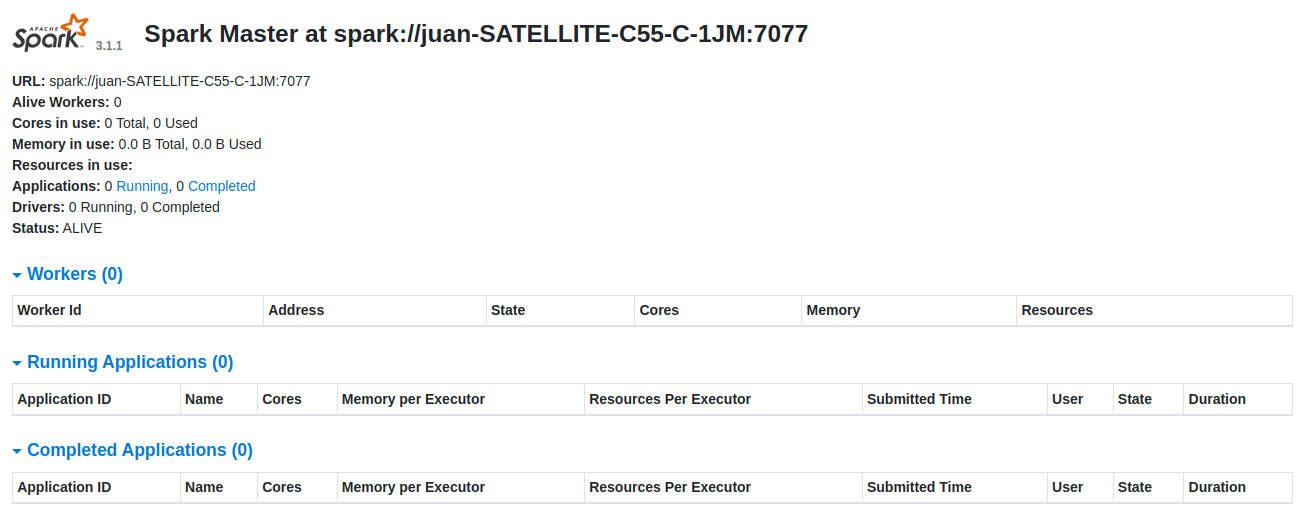Image resolution: width=1299 pixels, height=532 pixels.
Task: Open the Running applications link
Action: (x=142, y=186)
